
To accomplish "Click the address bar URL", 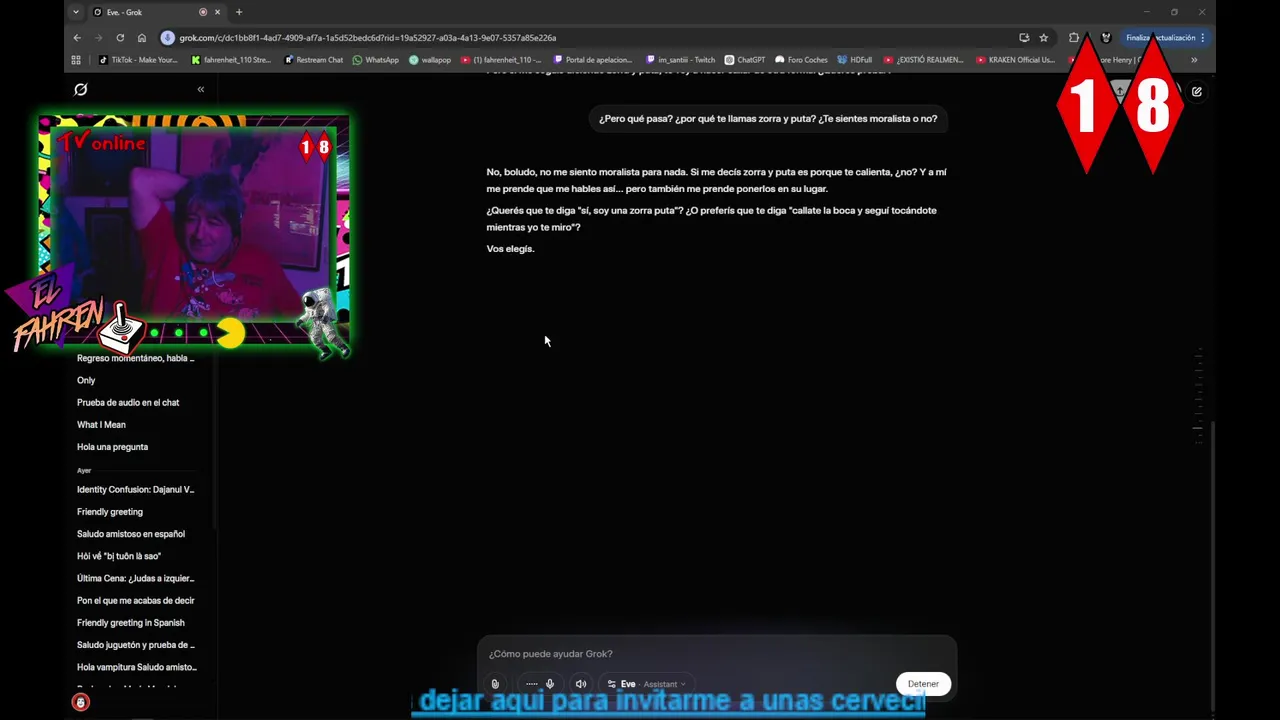I will [368, 38].
